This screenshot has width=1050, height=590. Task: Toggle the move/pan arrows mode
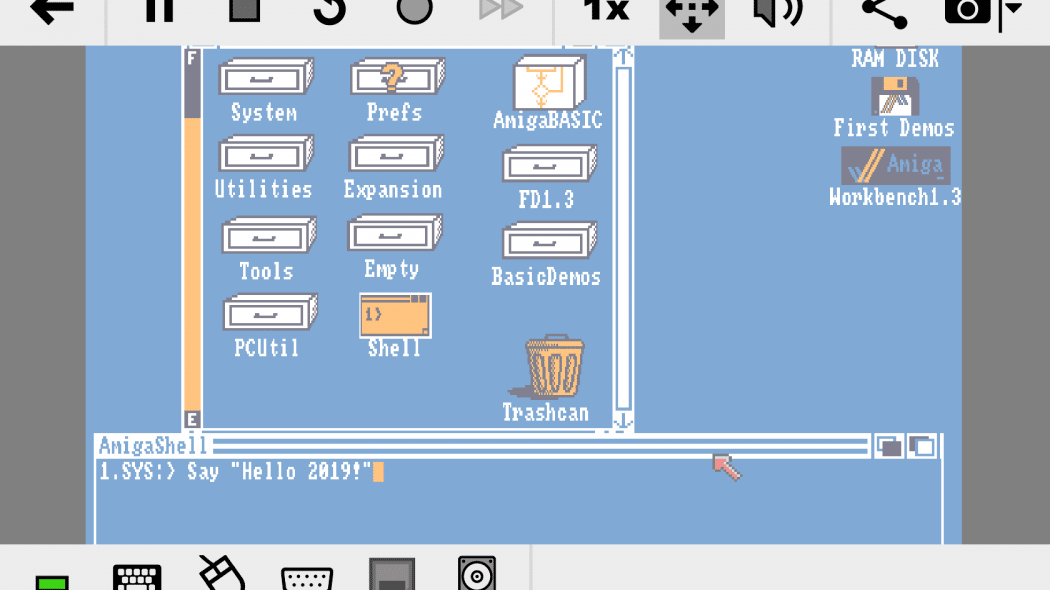[x=692, y=17]
